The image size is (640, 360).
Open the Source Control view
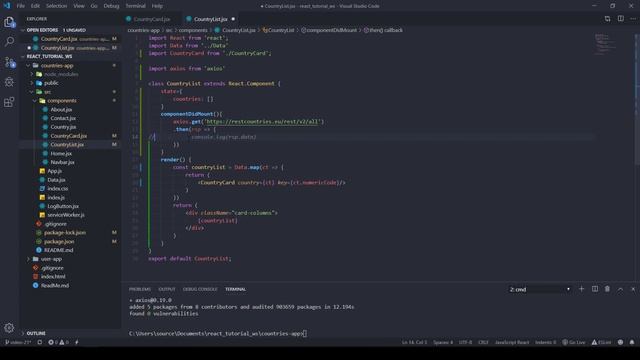[9, 62]
